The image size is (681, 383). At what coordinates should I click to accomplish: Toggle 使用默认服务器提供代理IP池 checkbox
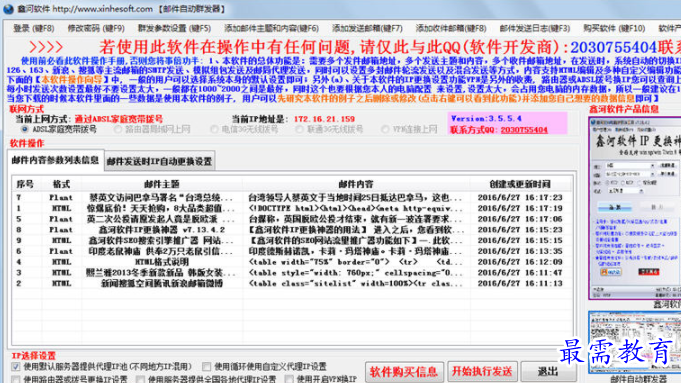click(16, 367)
